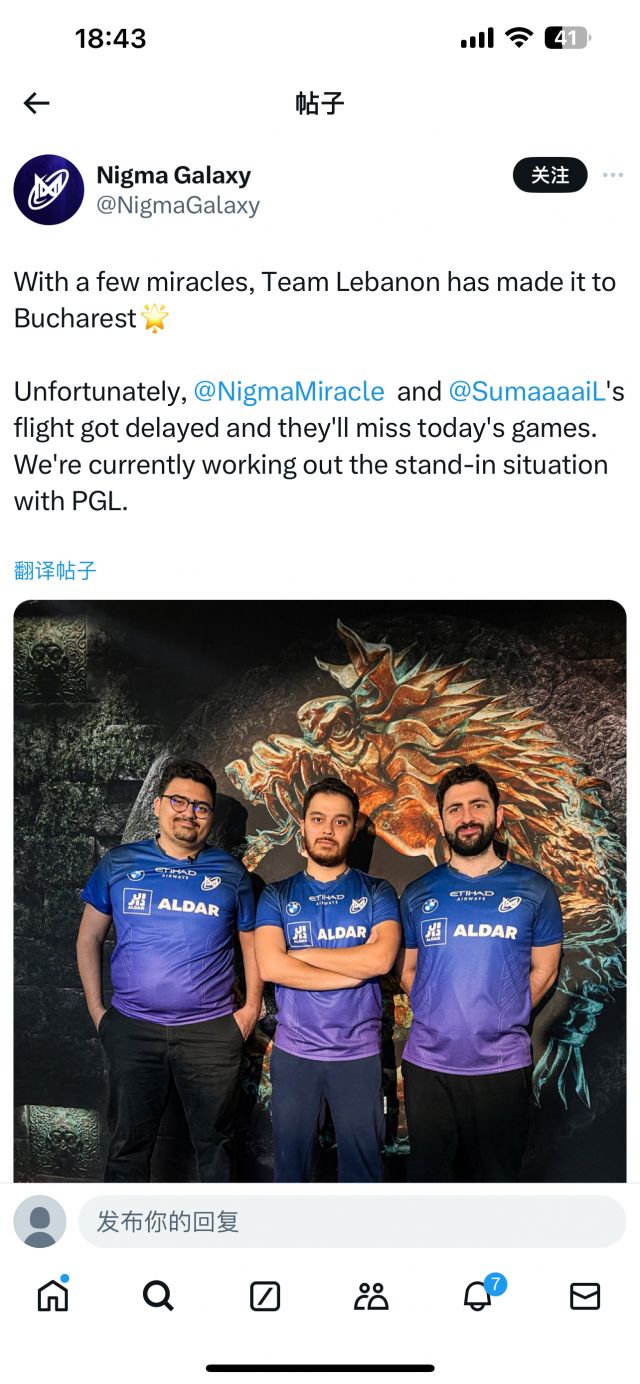Open the Nigma Galaxy profile avatar
The width and height of the screenshot is (640, 1384).
point(49,190)
